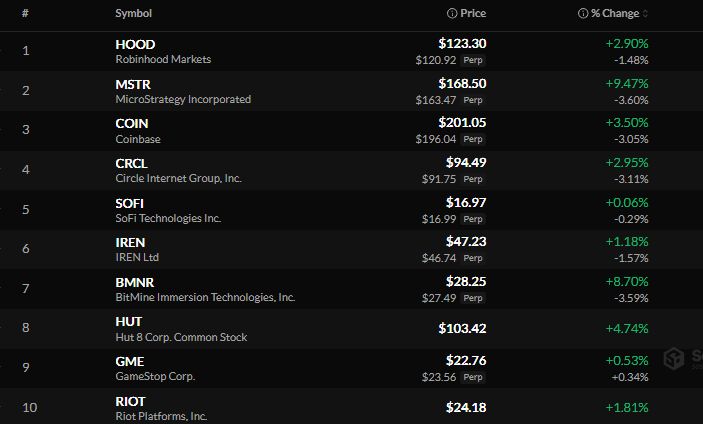
Task: Click the HOOD Perp badge
Action: [473, 60]
